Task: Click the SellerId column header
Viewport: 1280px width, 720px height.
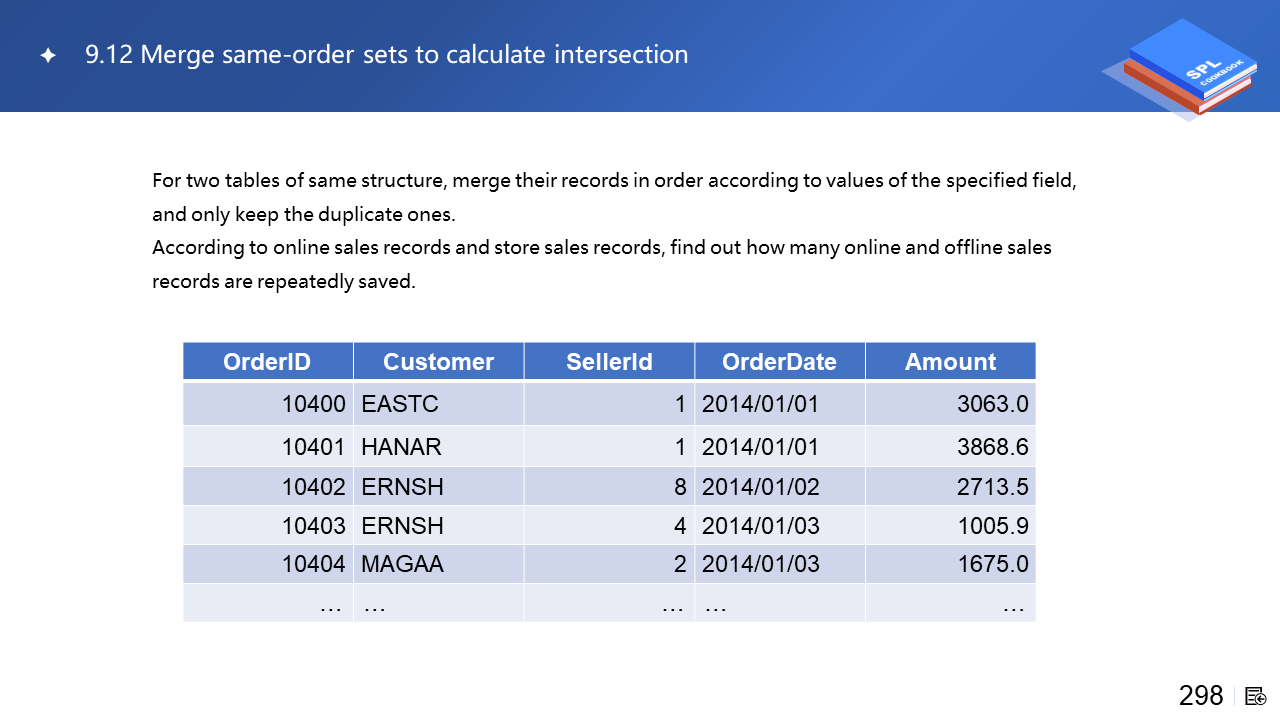Action: (609, 362)
